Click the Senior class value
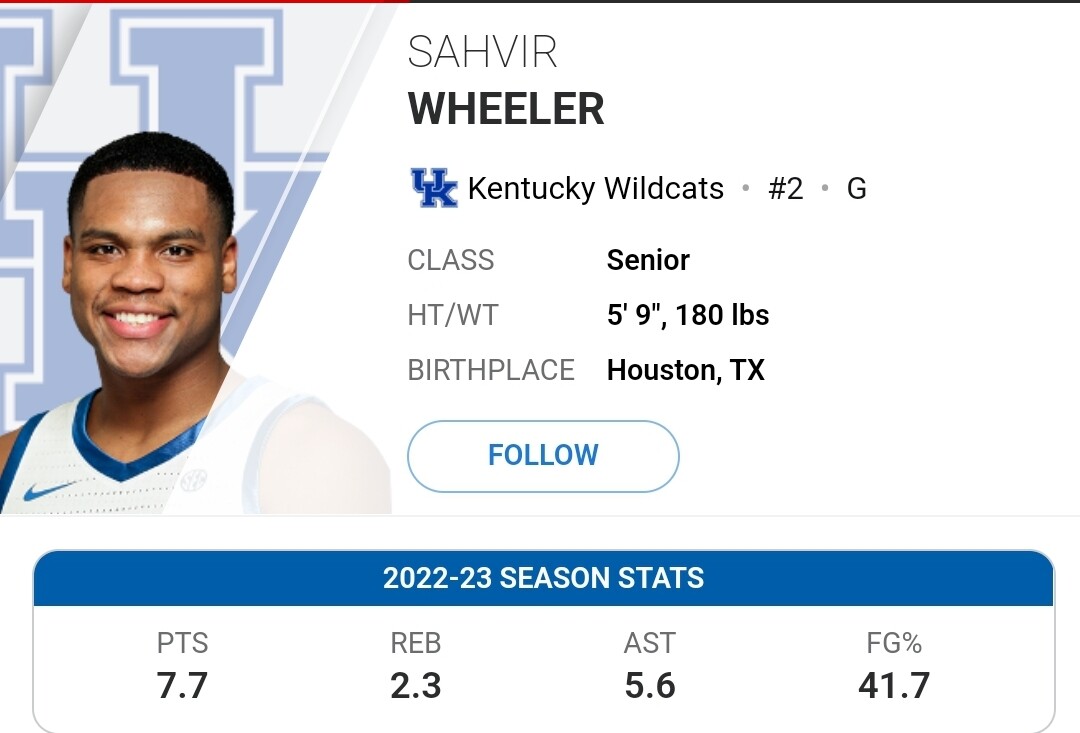The height and width of the screenshot is (733, 1080). pyautogui.click(x=648, y=260)
